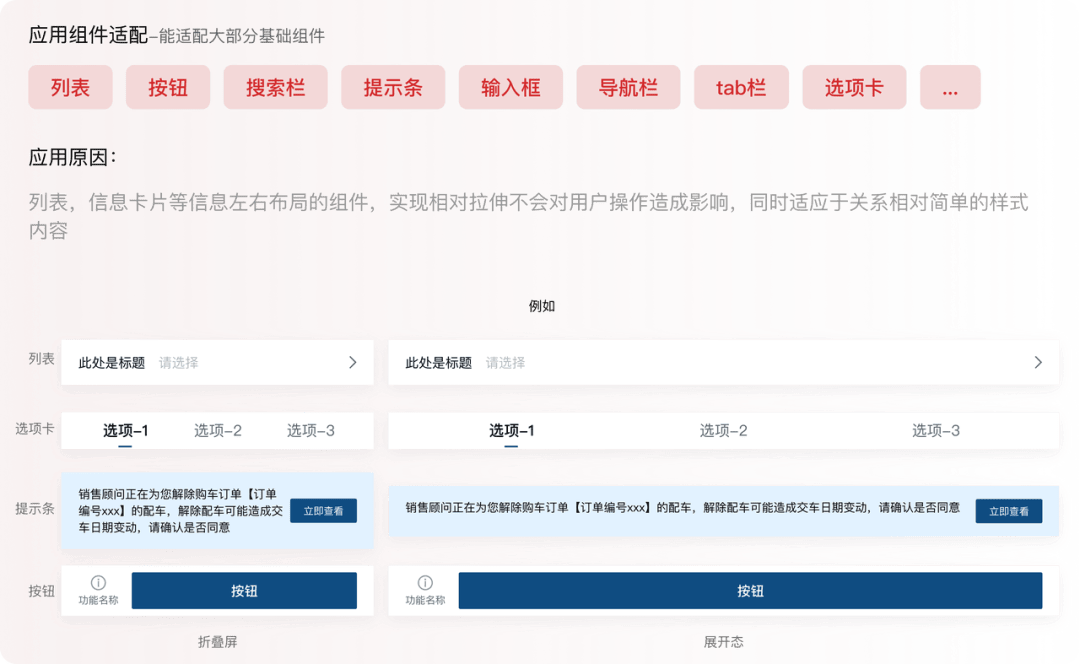
Task: Click the 导航栏 component tag
Action: pyautogui.click(x=628, y=87)
